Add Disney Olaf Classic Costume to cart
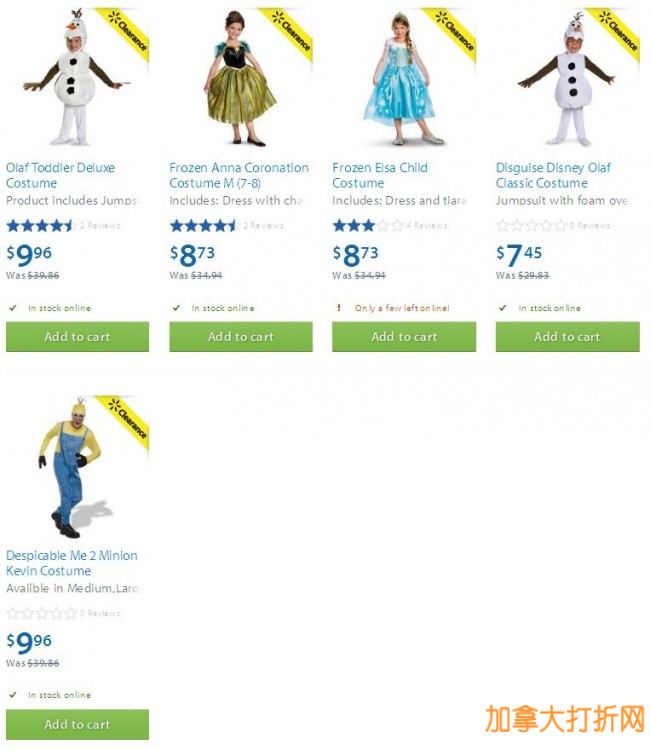The height and width of the screenshot is (750, 650). click(x=568, y=337)
